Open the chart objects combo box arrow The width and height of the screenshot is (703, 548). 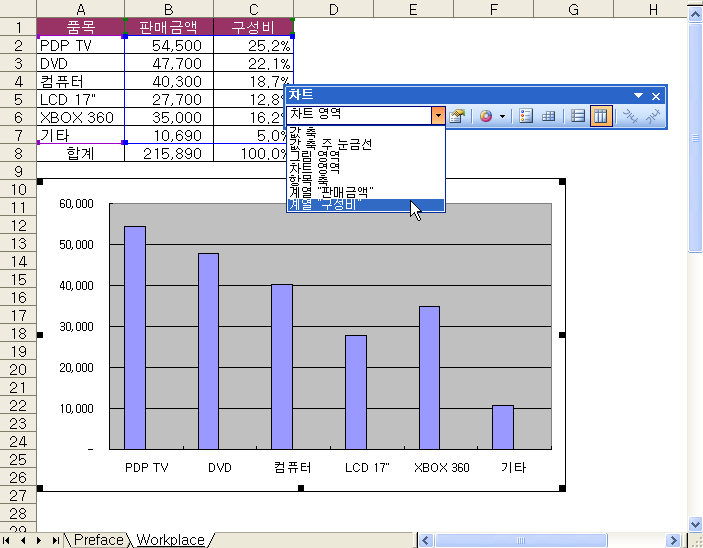click(438, 116)
